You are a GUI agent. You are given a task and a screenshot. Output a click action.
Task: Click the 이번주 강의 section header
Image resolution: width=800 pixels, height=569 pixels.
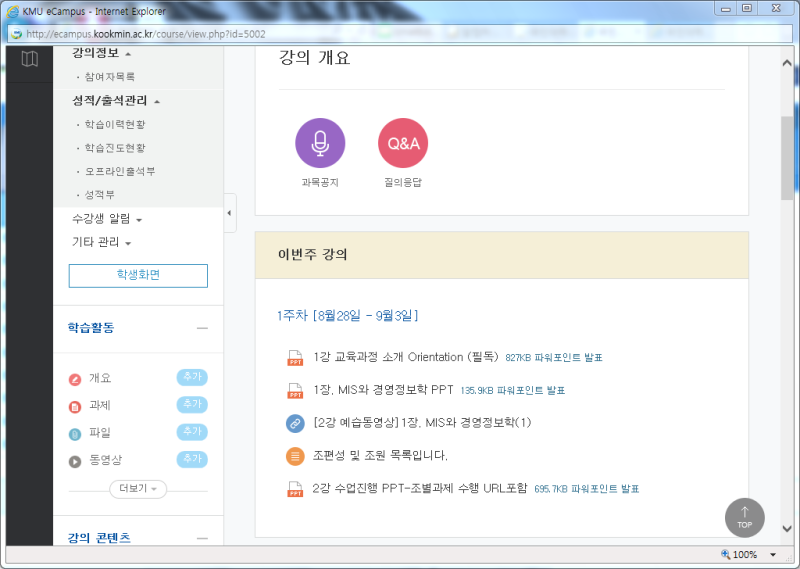[x=502, y=255]
